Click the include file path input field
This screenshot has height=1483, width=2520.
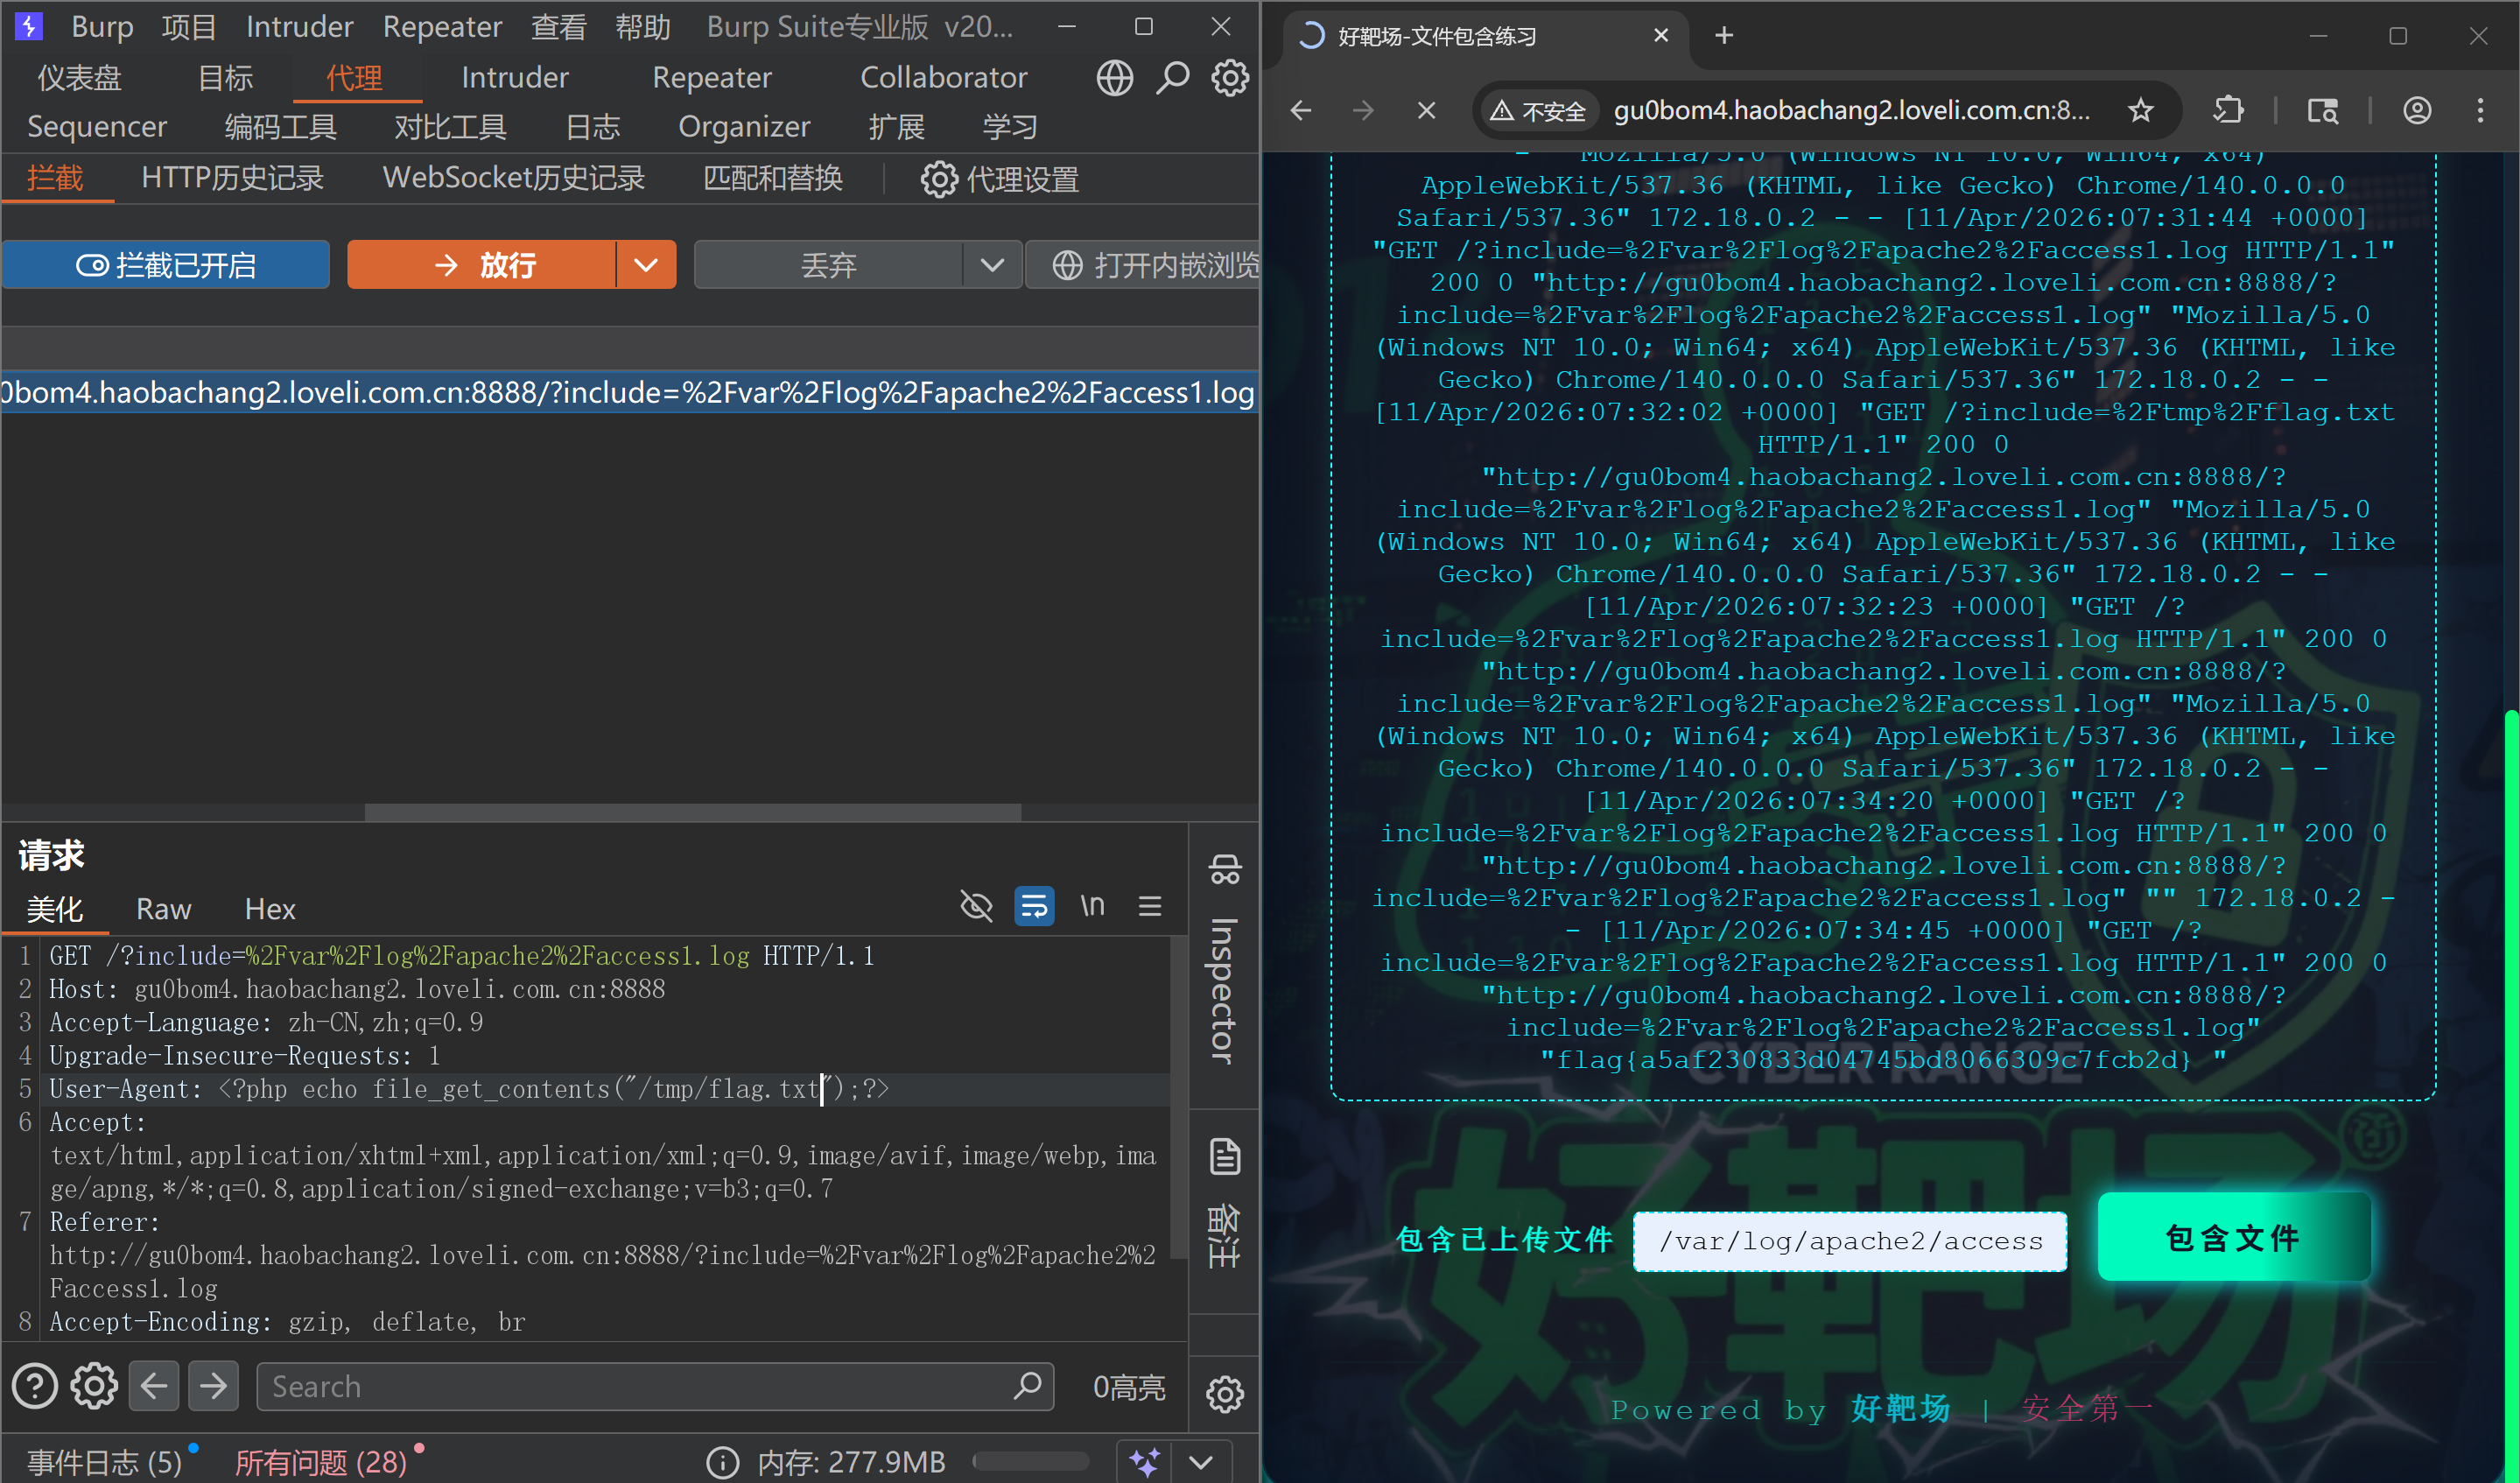tap(1849, 1241)
